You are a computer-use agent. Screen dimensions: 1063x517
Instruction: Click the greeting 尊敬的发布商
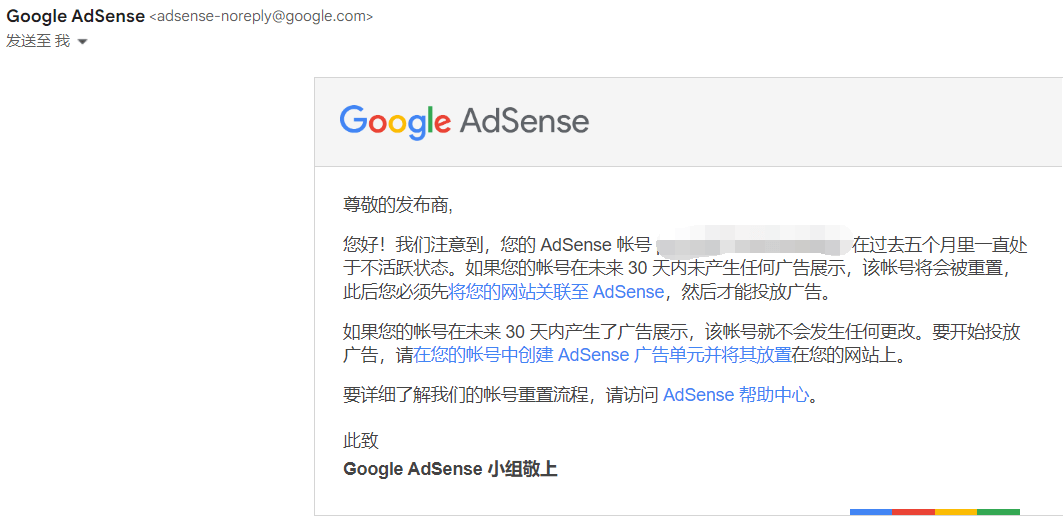397,205
